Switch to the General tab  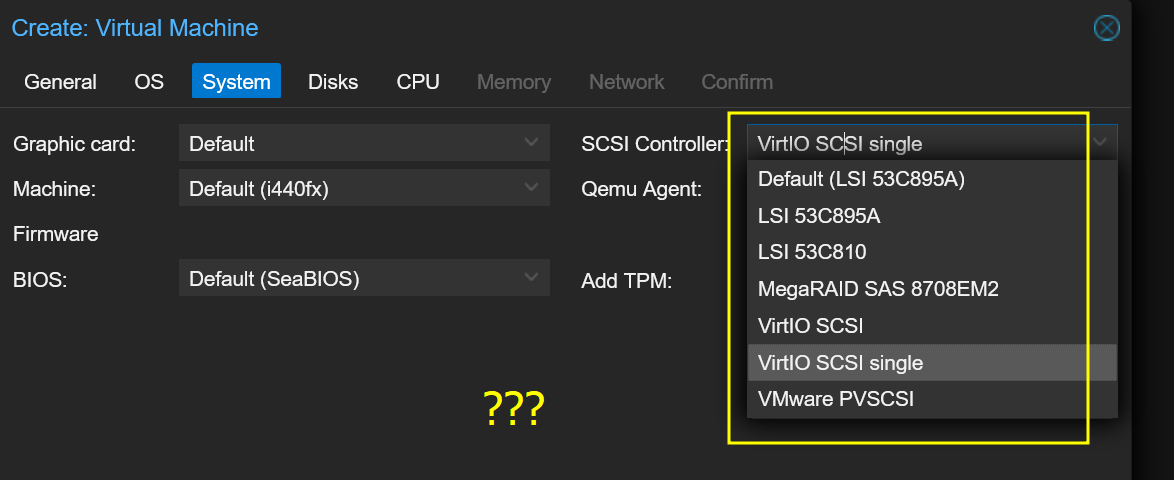pyautogui.click(x=60, y=82)
